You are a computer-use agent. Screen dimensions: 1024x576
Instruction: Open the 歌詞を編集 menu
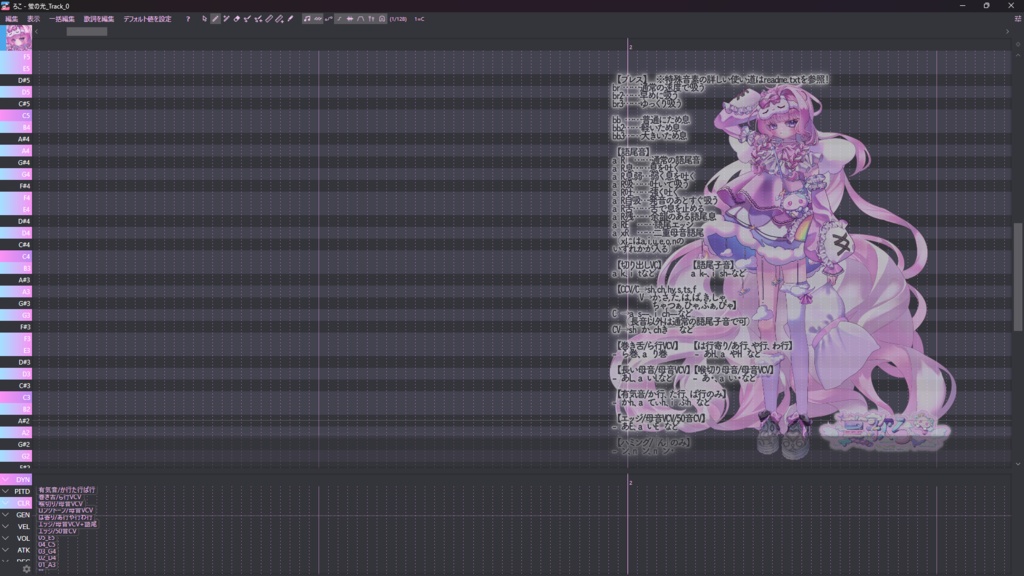(99, 19)
